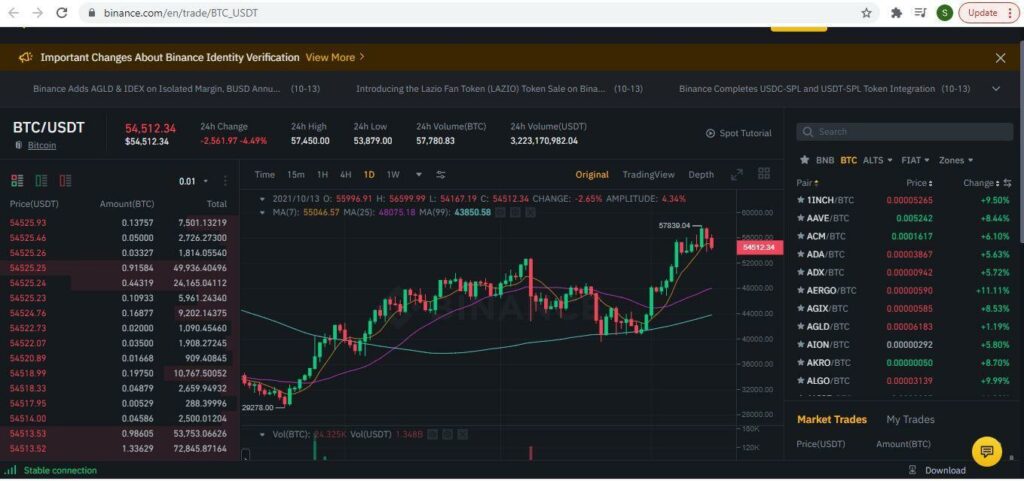Viewport: 1024px width, 481px height.
Task: Bookmark this page with the browser star
Action: pos(867,12)
